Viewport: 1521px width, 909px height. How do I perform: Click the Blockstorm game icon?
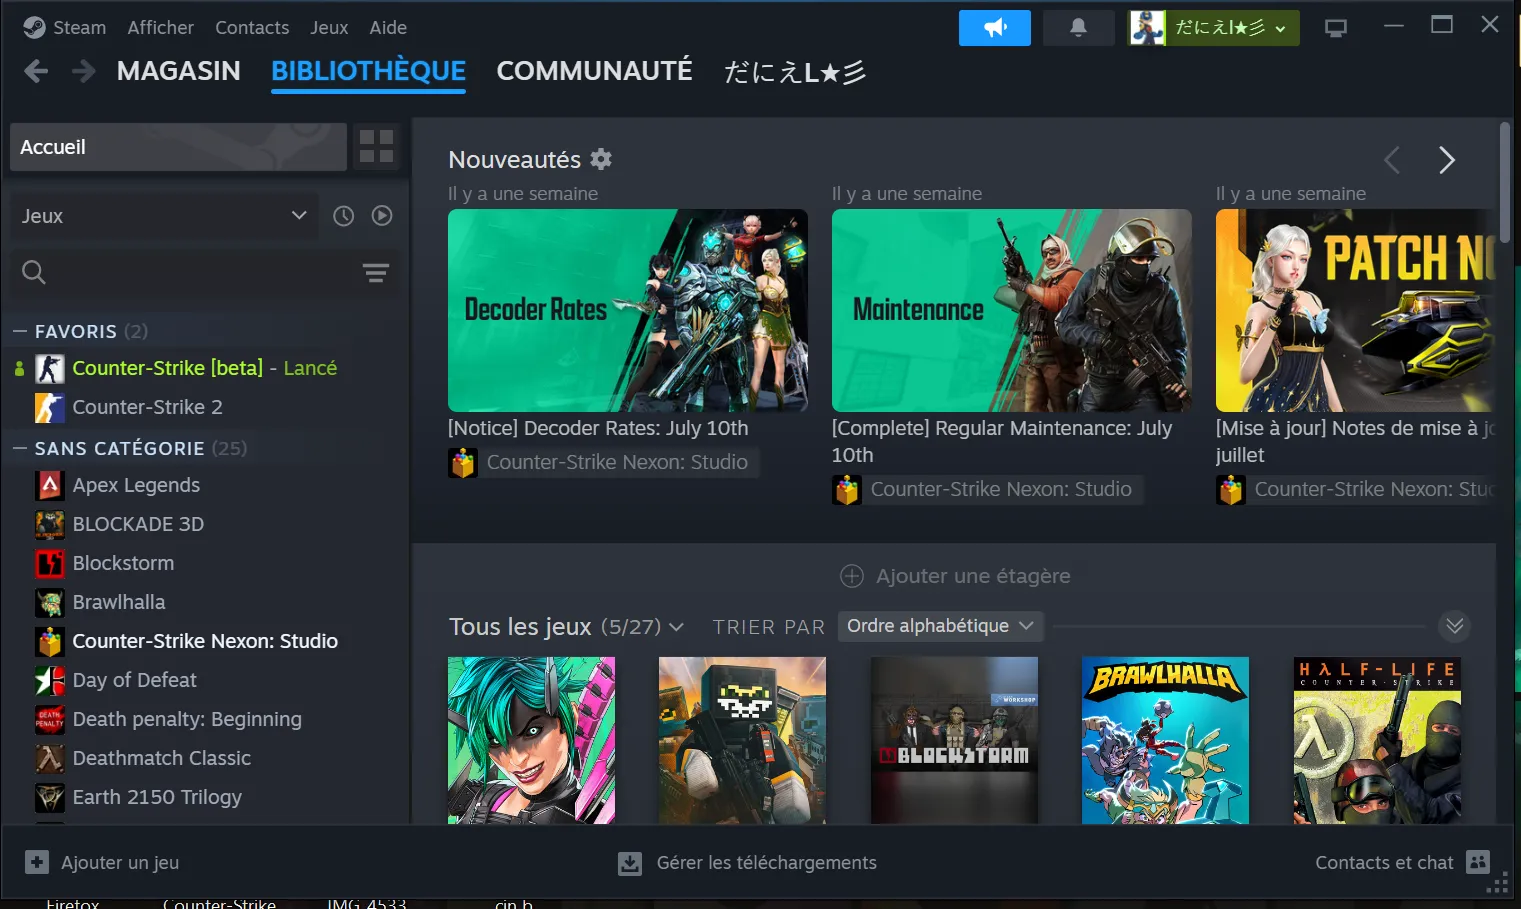tap(50, 563)
